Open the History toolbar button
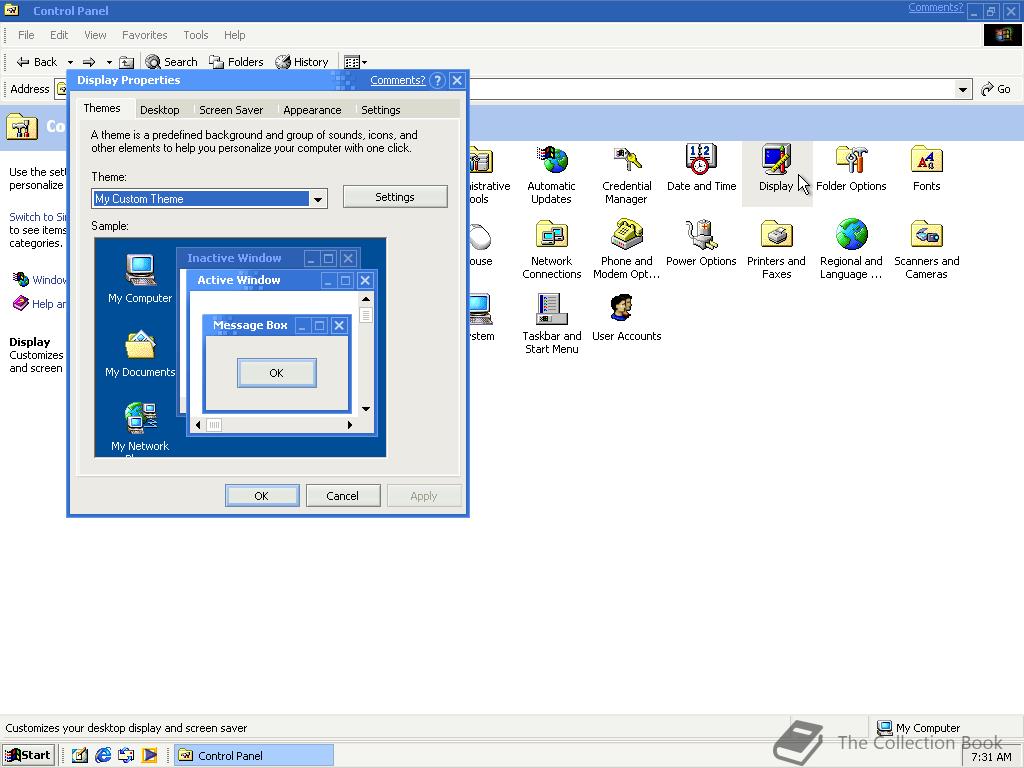1024x768 pixels. click(302, 62)
